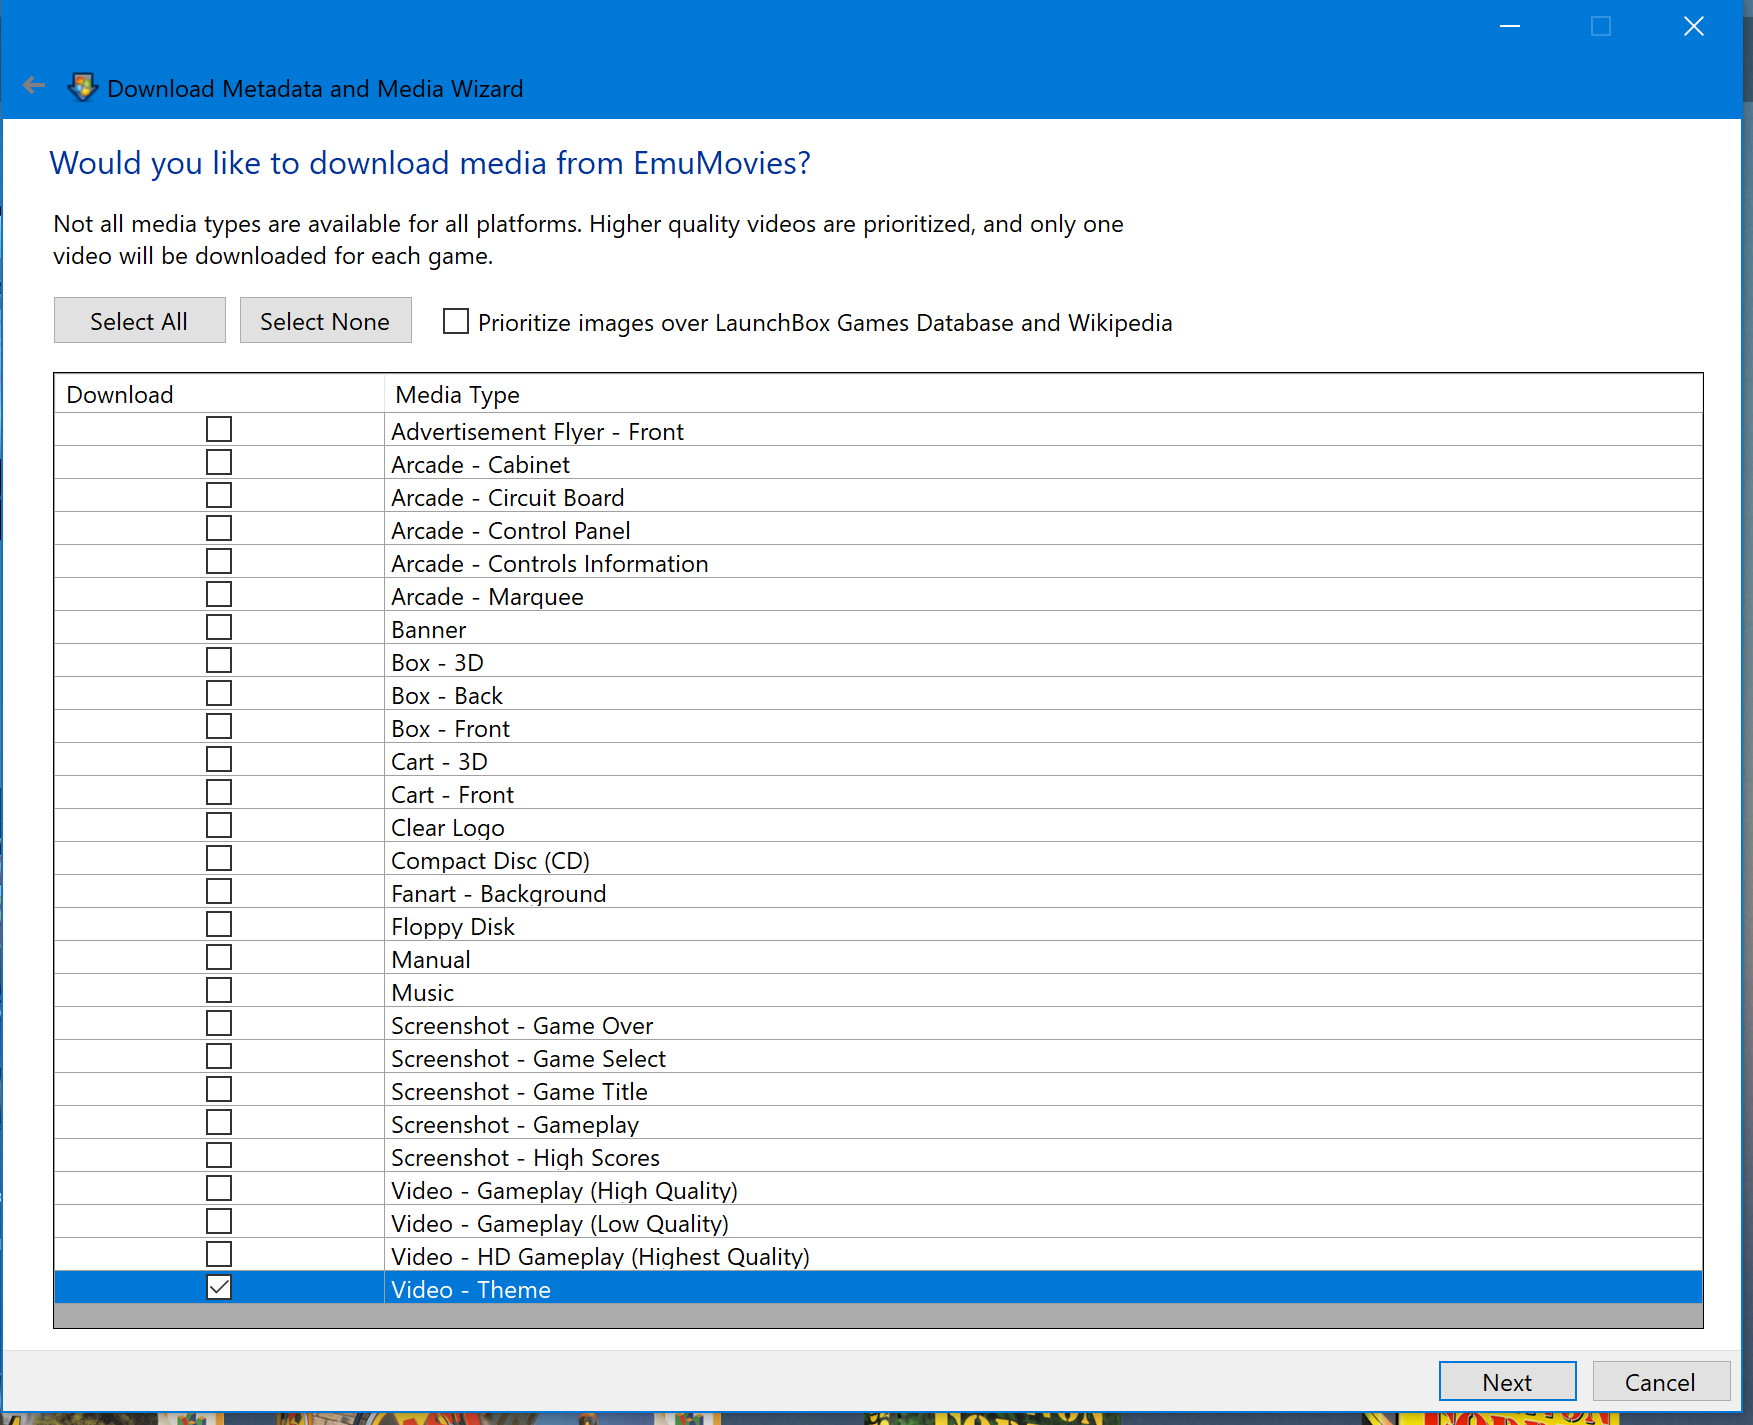Viewport: 1753px width, 1425px height.
Task: Enable Screenshot - Game Title checkbox
Action: coord(219,1089)
